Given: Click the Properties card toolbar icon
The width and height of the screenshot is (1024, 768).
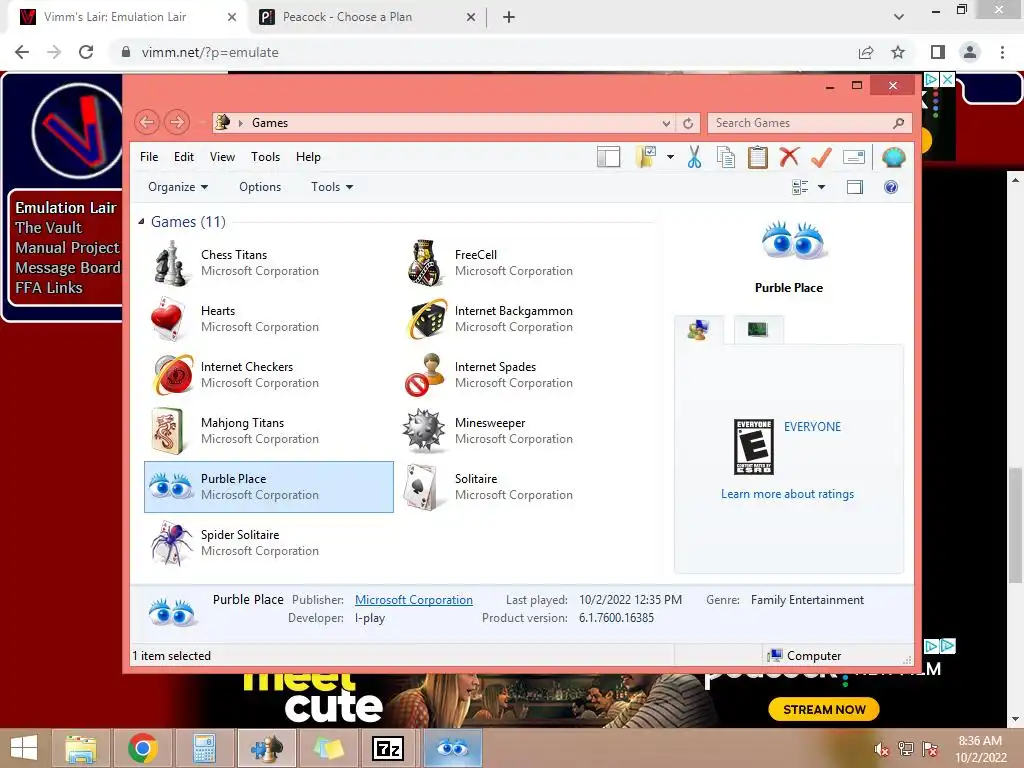Looking at the screenshot, I should pyautogui.click(x=854, y=157).
